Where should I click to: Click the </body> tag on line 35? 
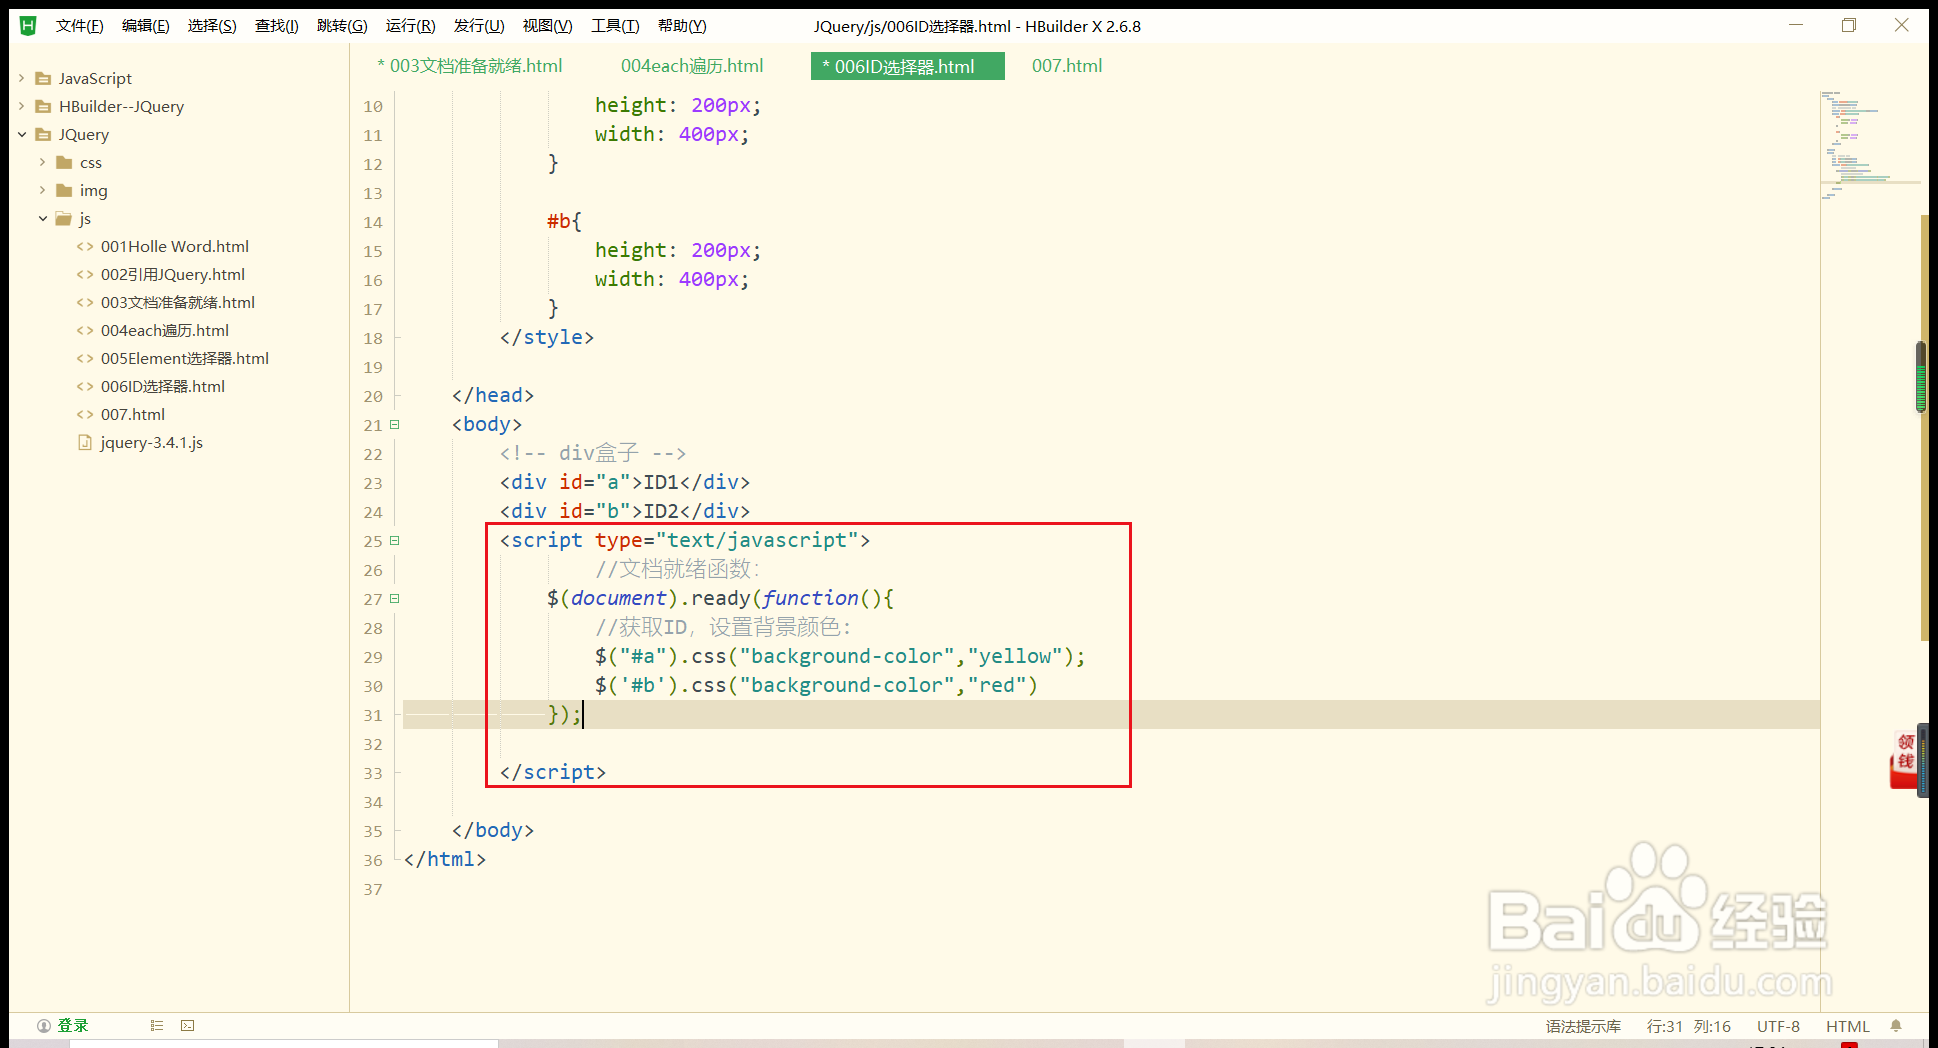(x=493, y=831)
